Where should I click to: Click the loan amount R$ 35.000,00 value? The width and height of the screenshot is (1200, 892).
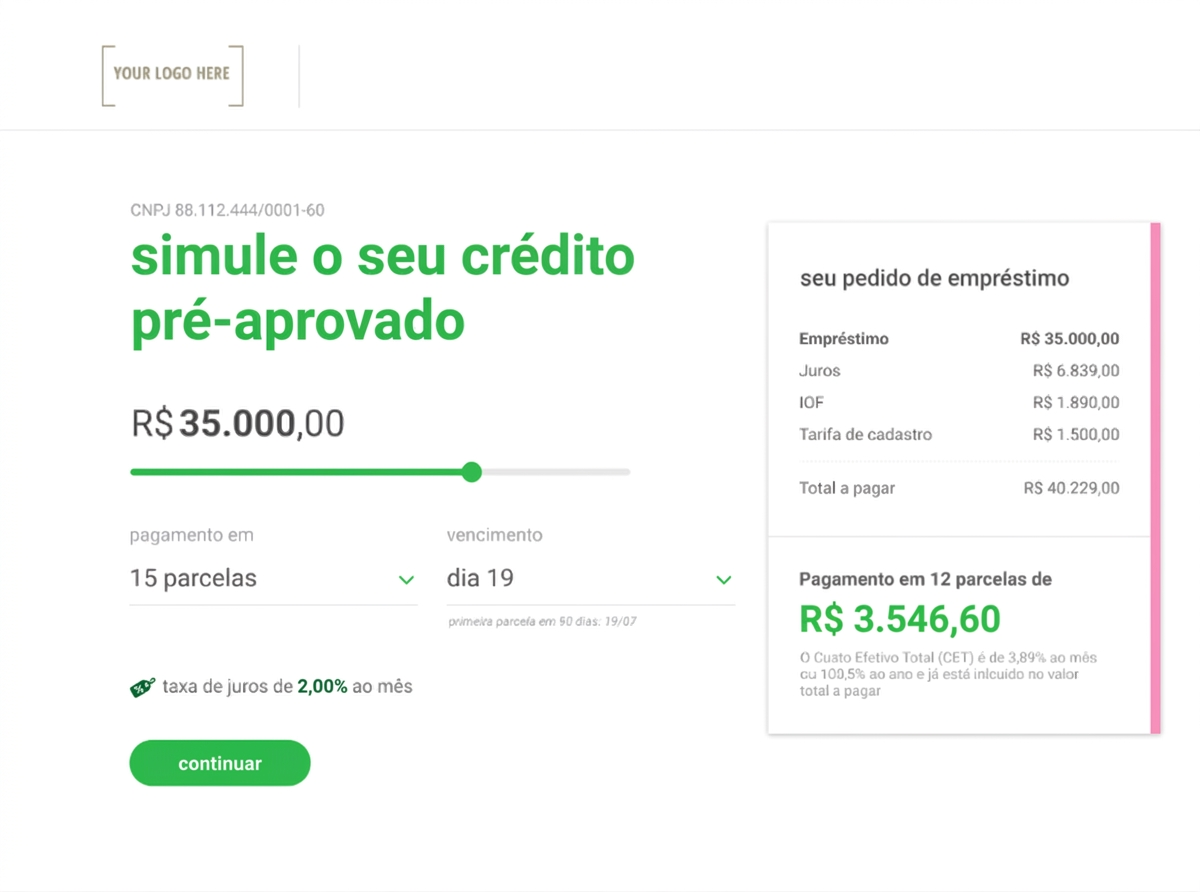(237, 423)
